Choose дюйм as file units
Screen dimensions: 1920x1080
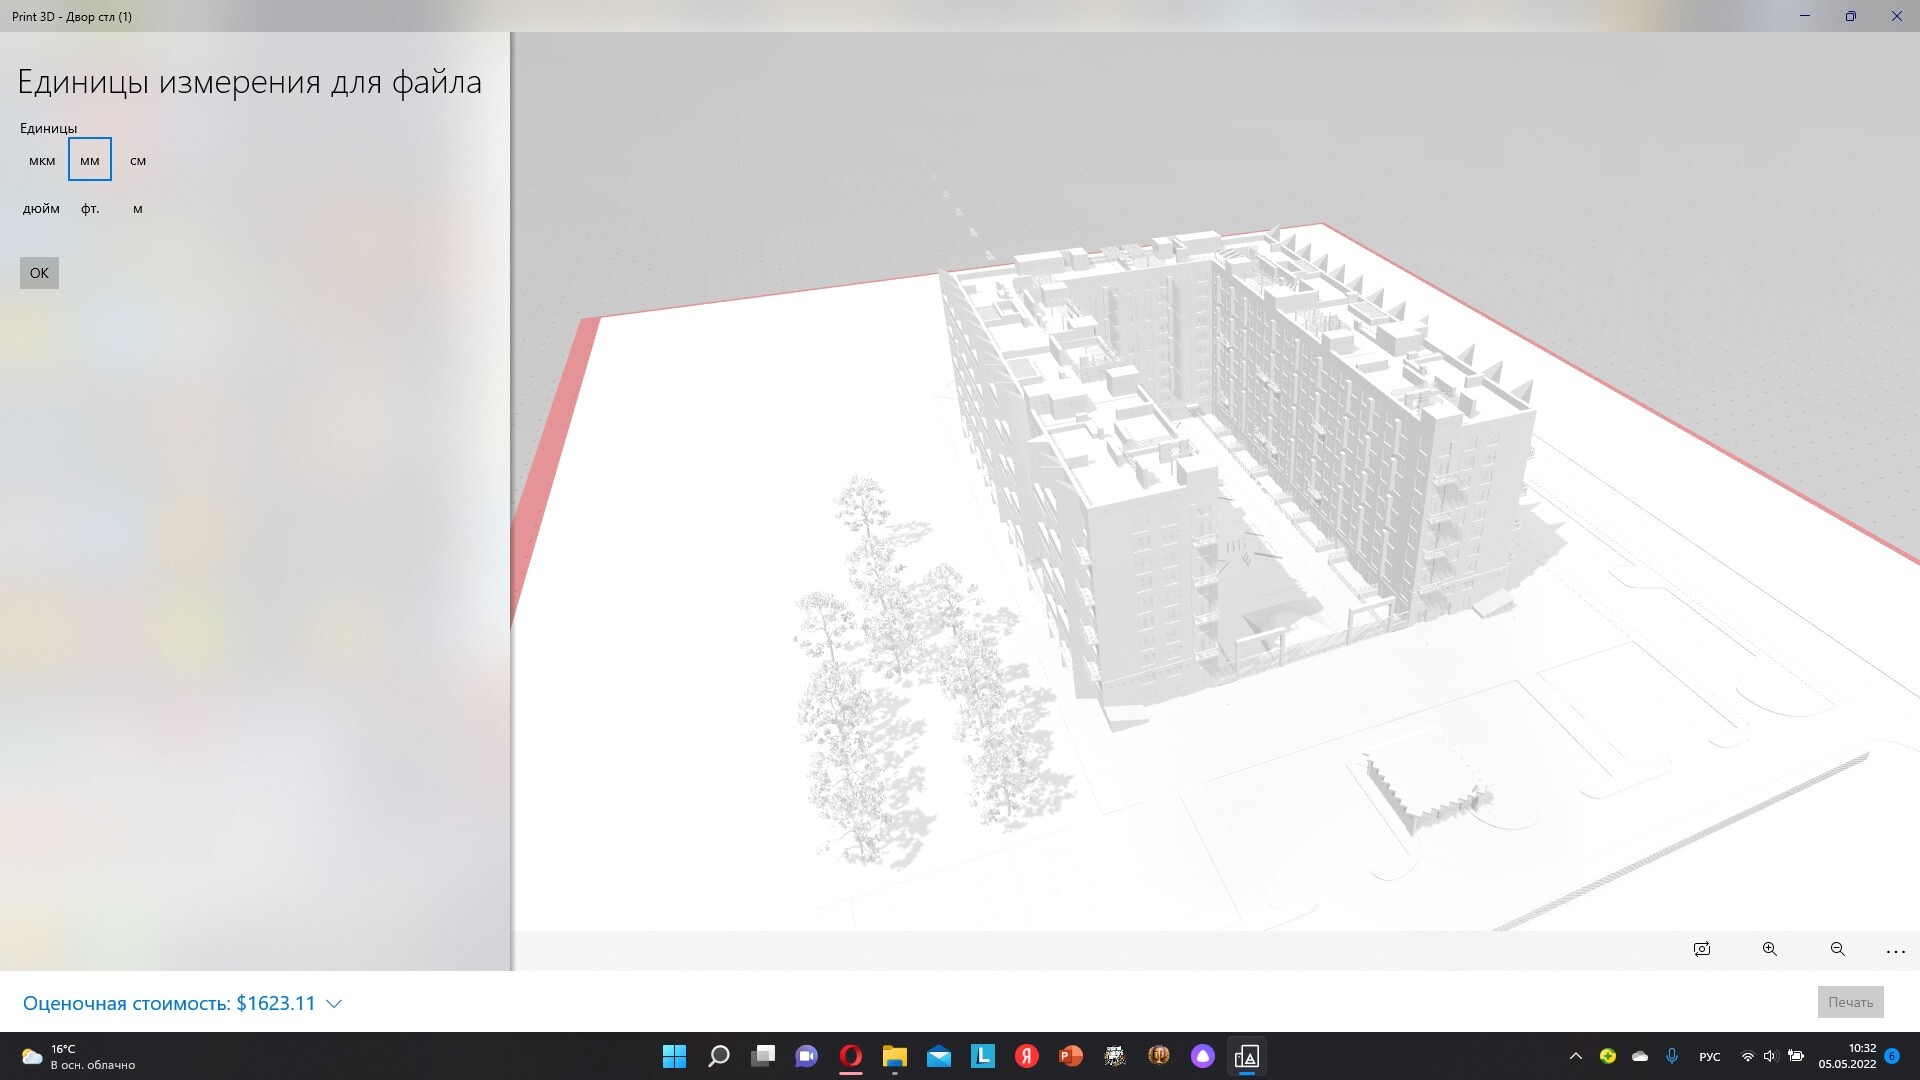tap(41, 209)
